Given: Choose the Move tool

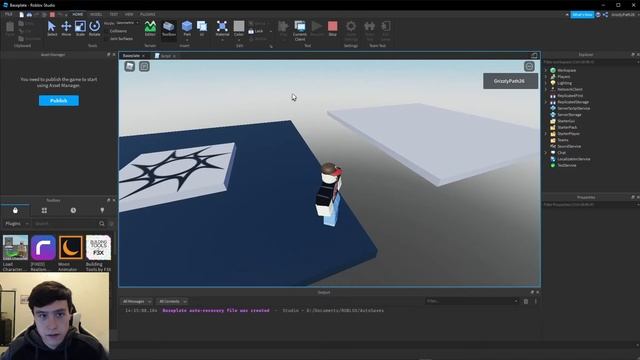Looking at the screenshot, I should coord(66,29).
